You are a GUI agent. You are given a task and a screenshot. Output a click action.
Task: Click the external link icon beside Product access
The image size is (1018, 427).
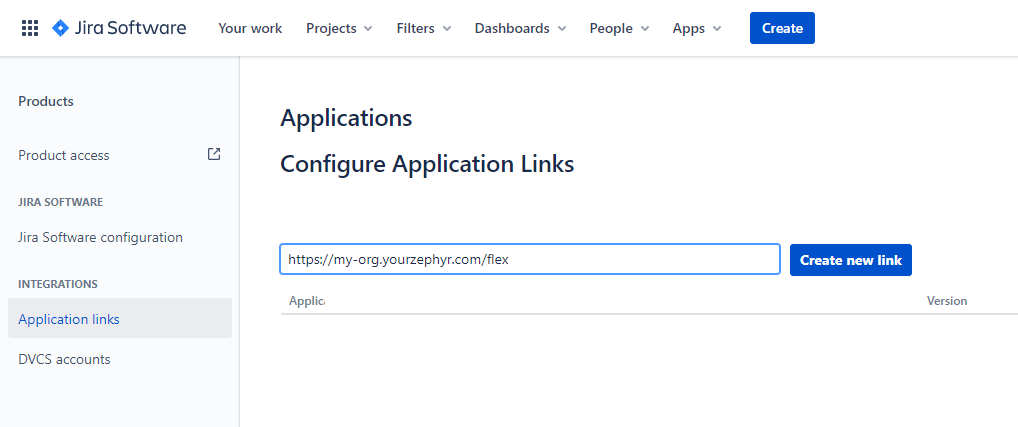click(x=213, y=154)
